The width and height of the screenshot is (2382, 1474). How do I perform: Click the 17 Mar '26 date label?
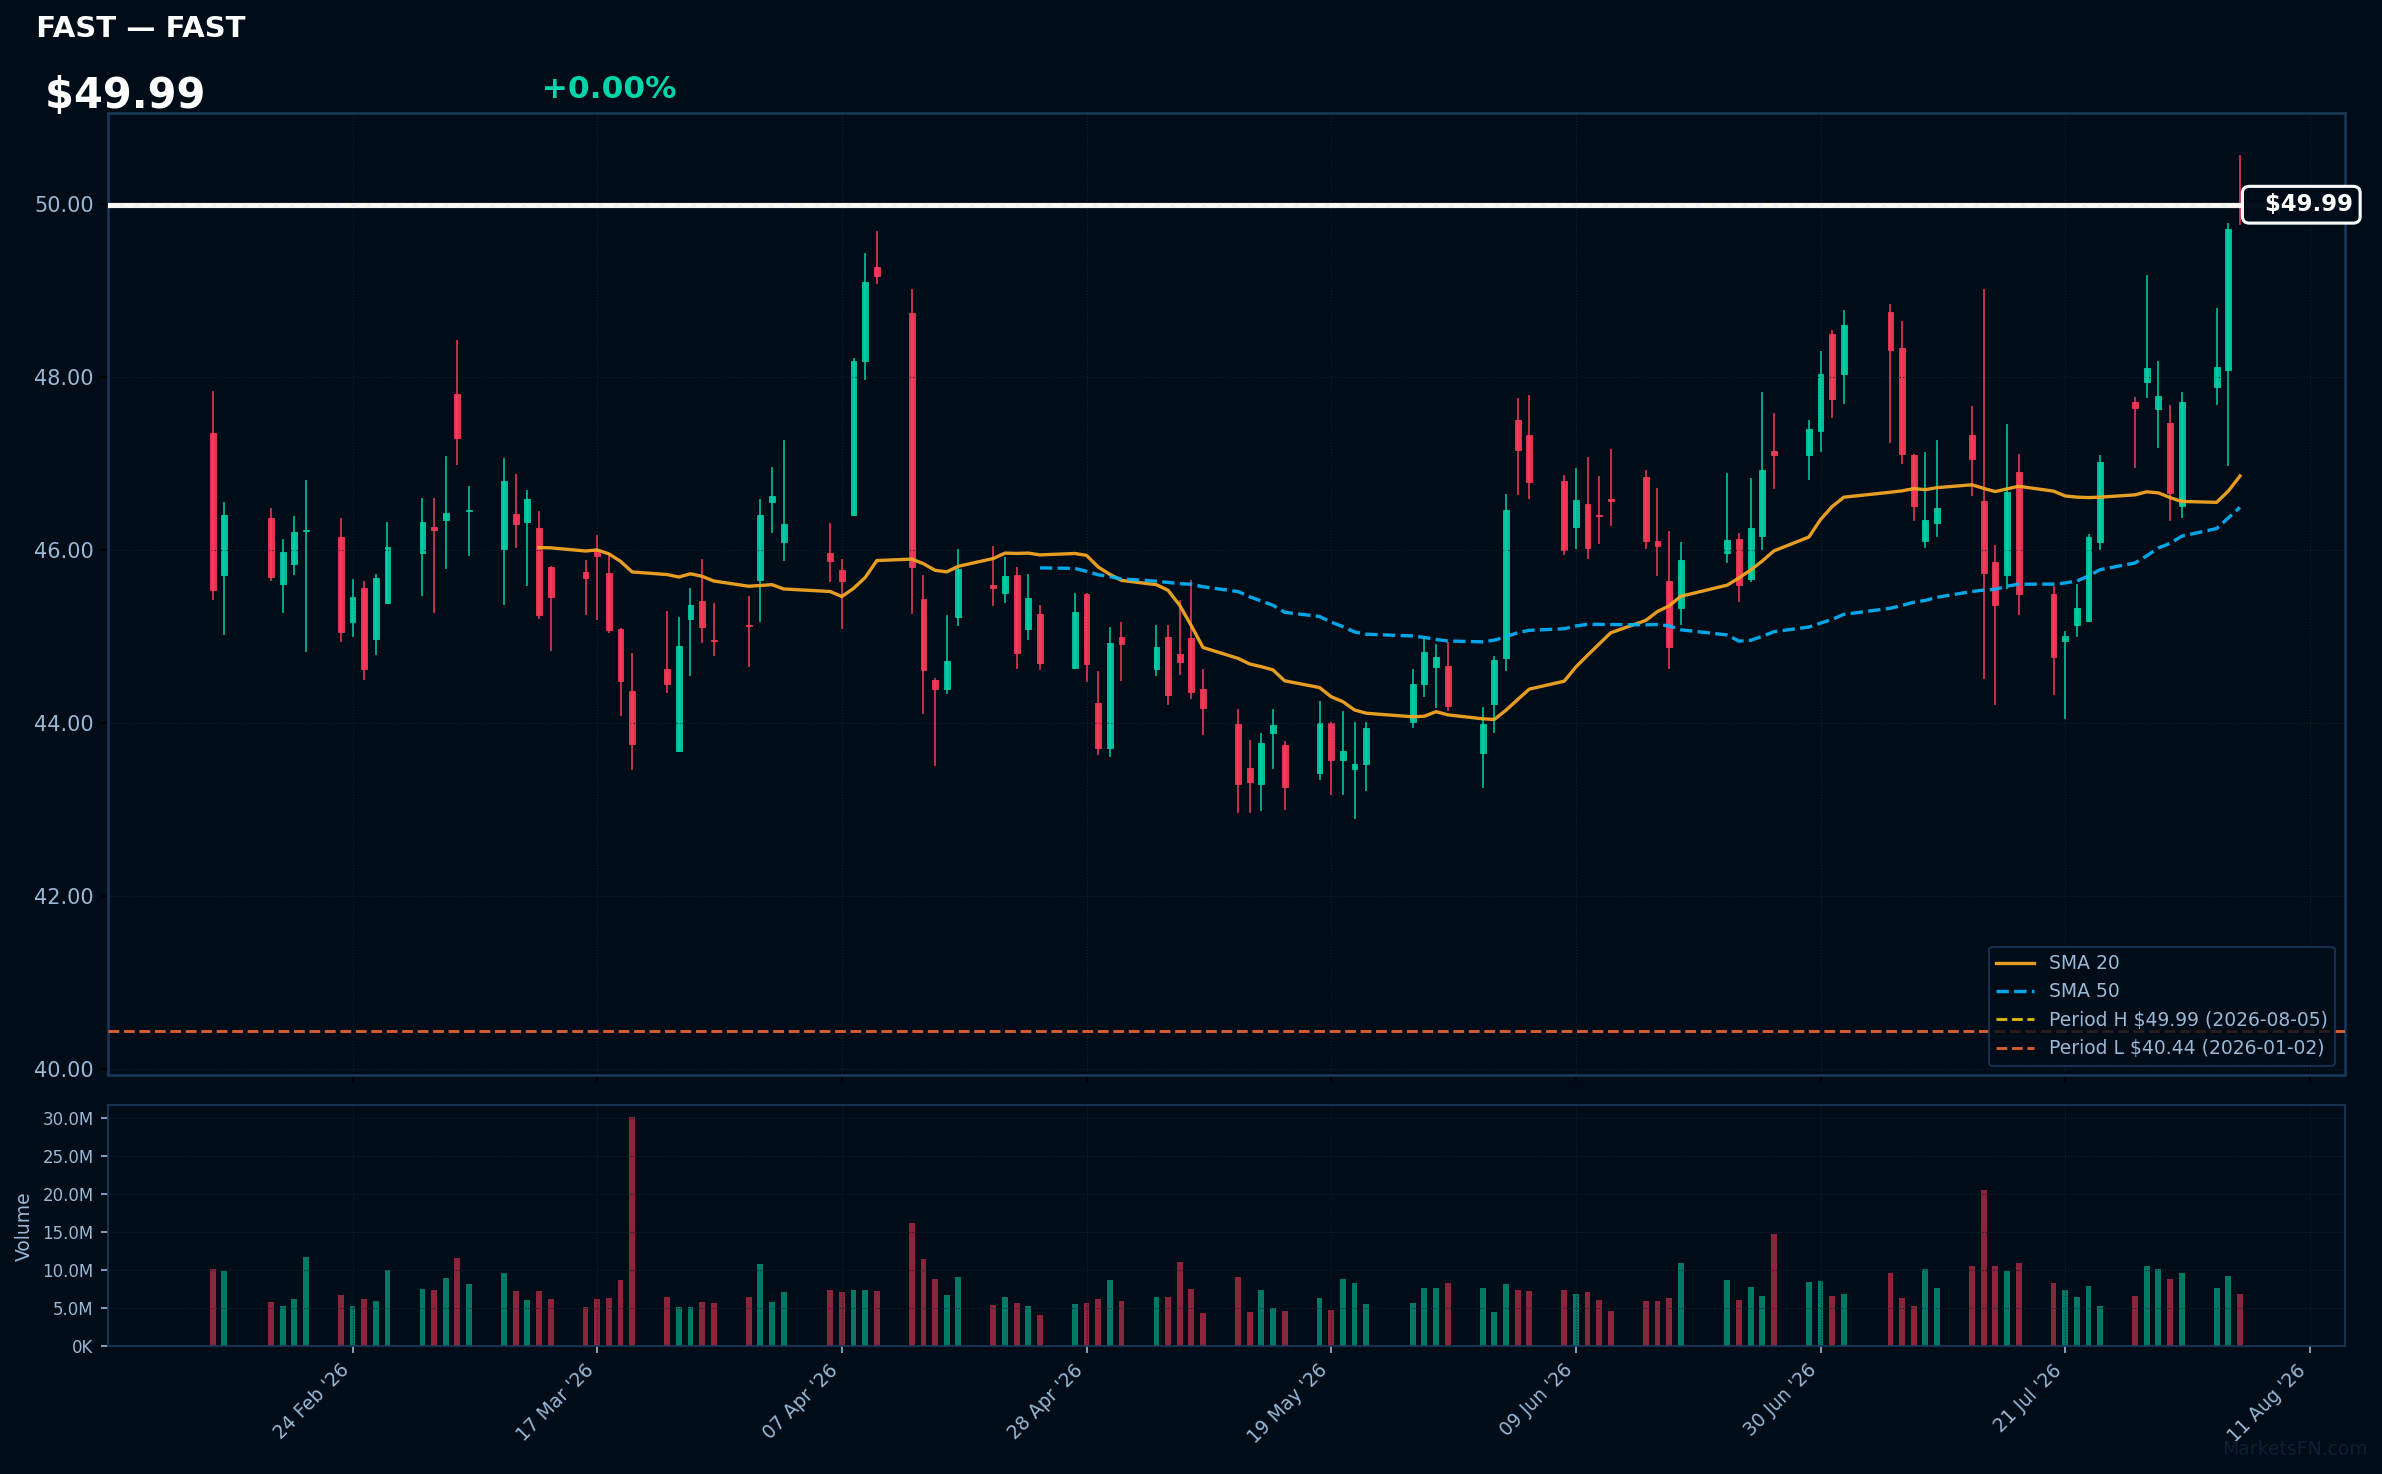tap(554, 1401)
